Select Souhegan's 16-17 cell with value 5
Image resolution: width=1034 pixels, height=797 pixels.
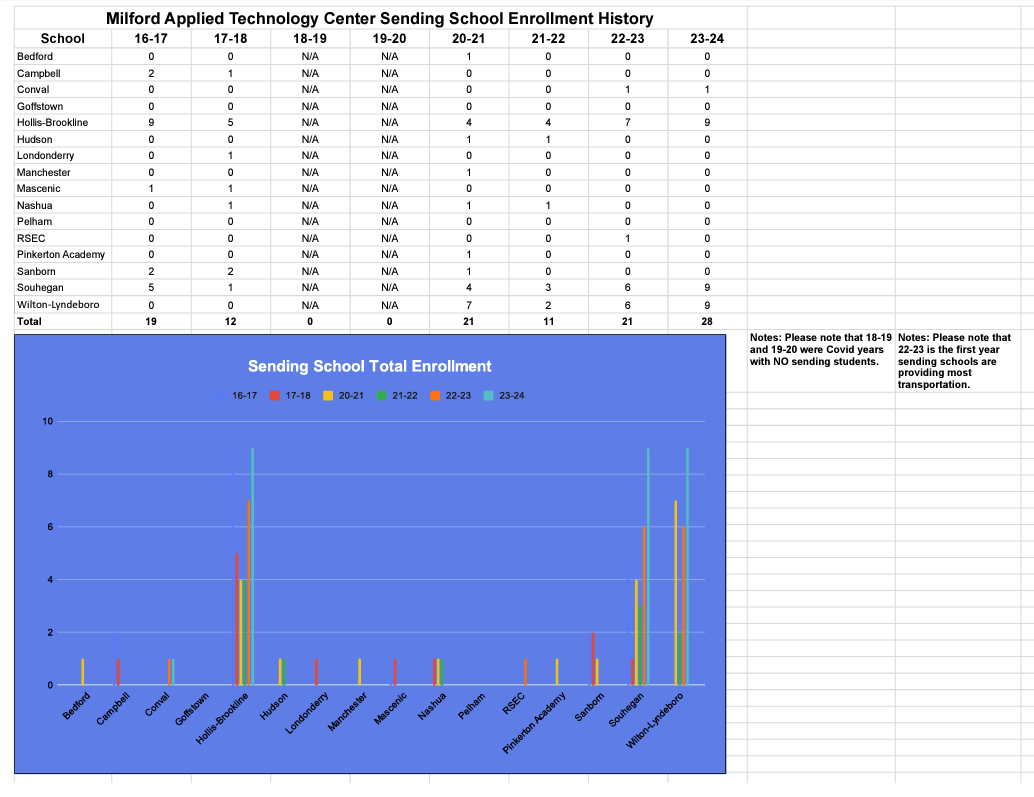click(151, 287)
